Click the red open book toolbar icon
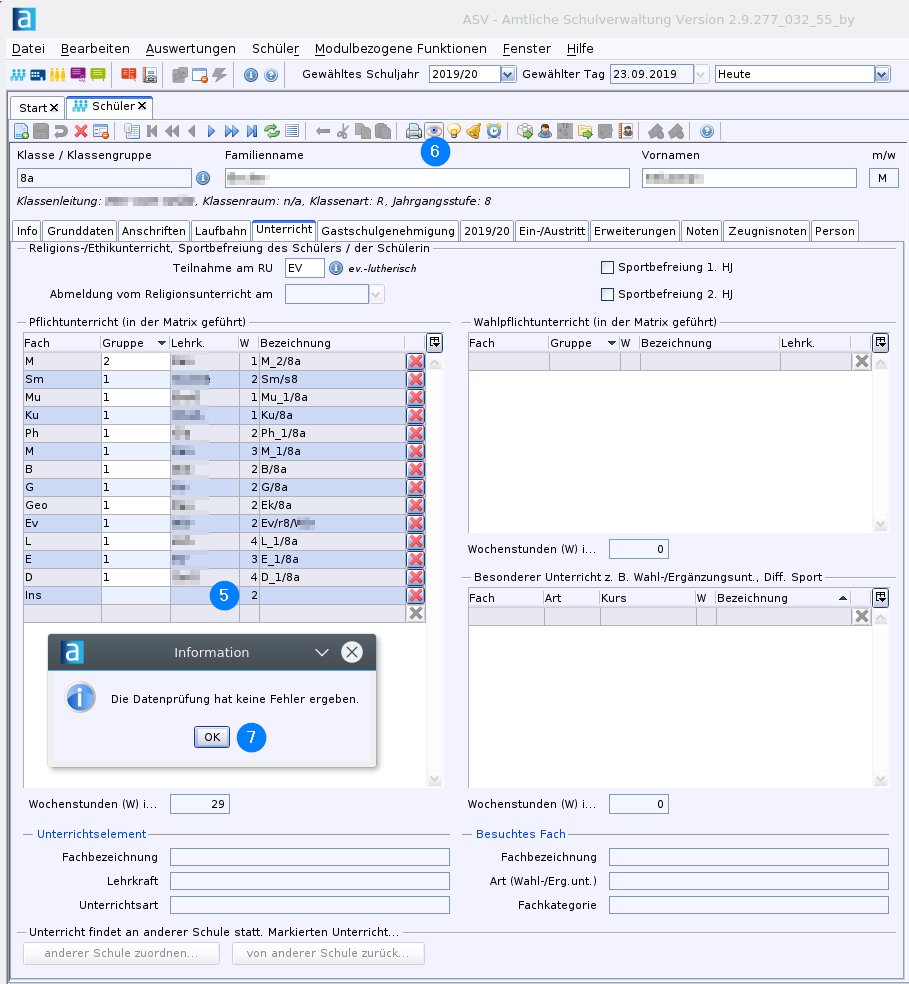909x984 pixels. 129,75
